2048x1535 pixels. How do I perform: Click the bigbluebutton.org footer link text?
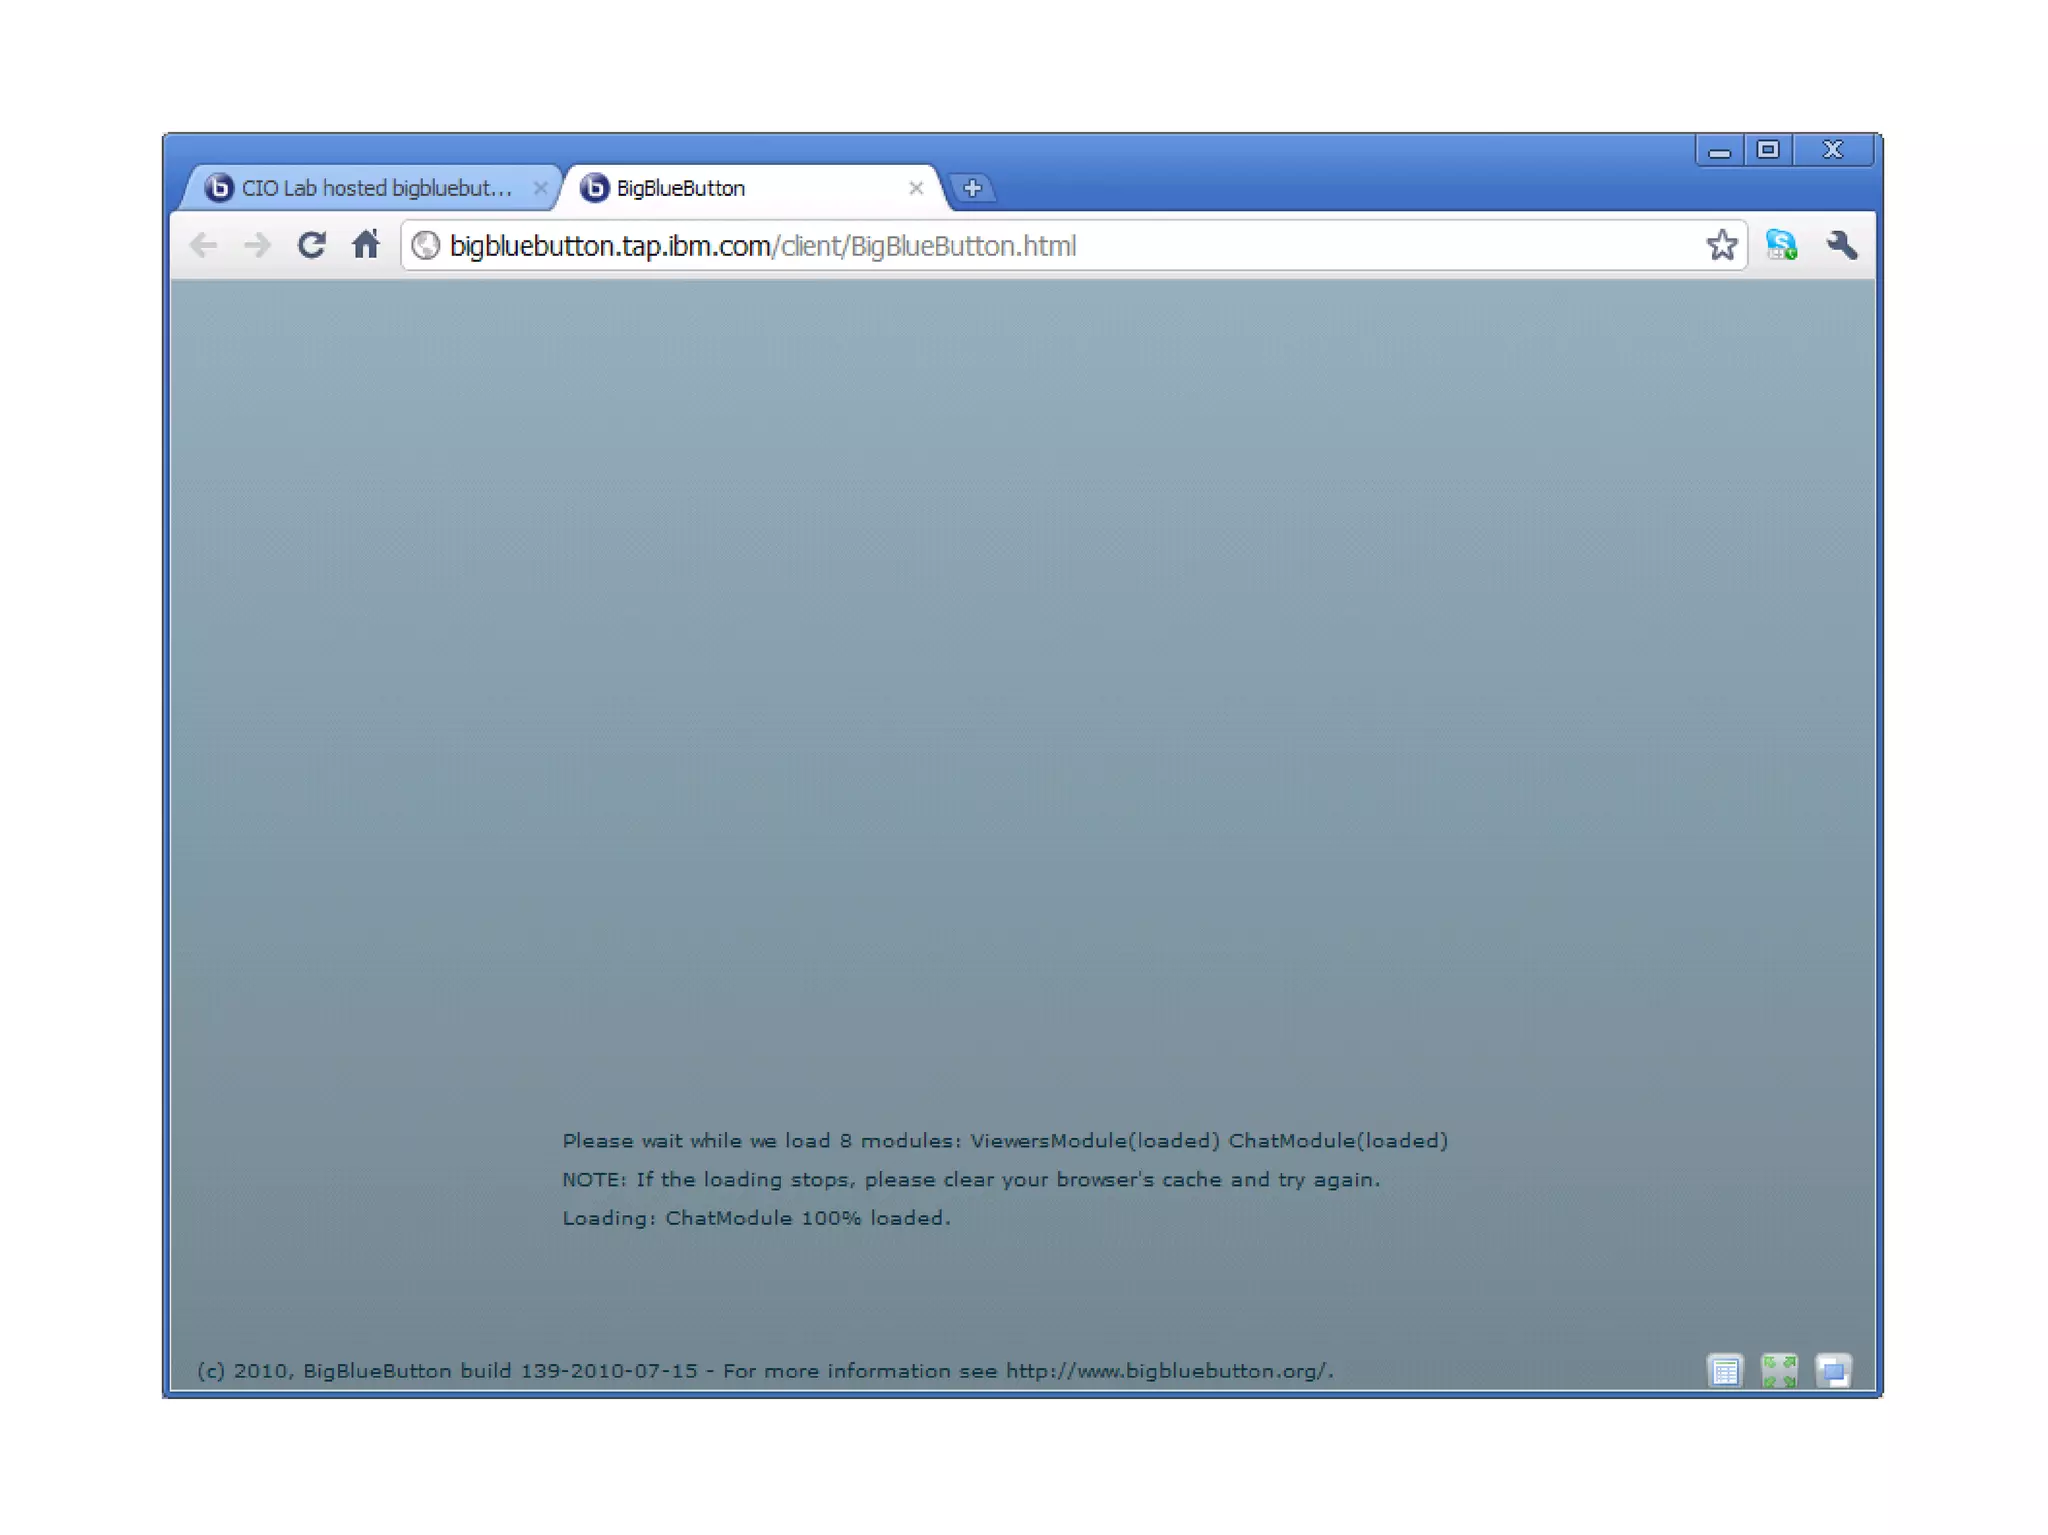(x=1167, y=1371)
